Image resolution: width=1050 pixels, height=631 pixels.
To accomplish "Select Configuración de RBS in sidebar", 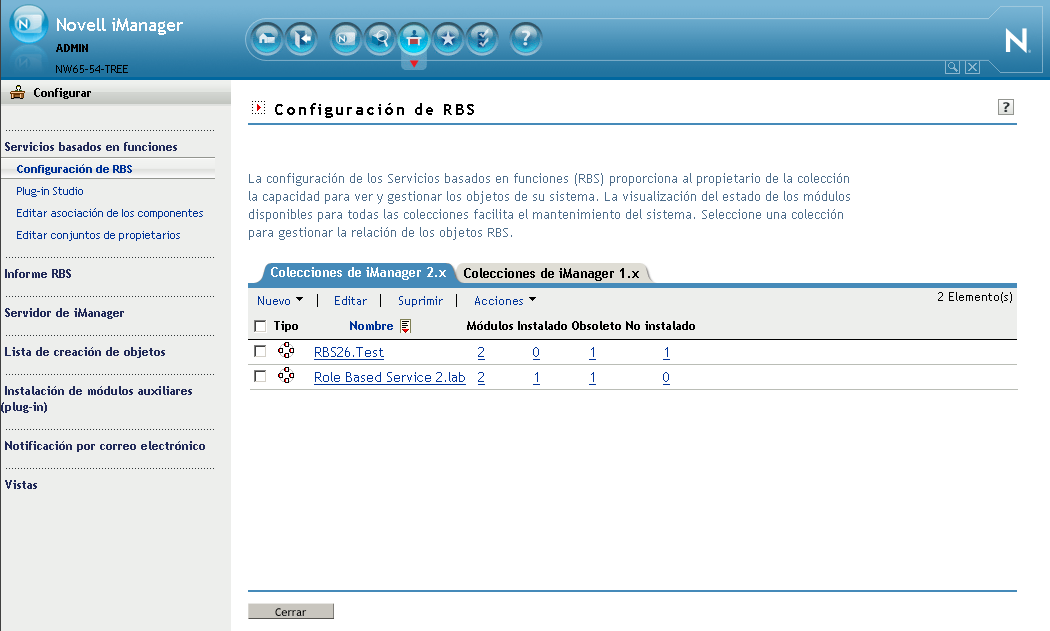I will point(74,169).
